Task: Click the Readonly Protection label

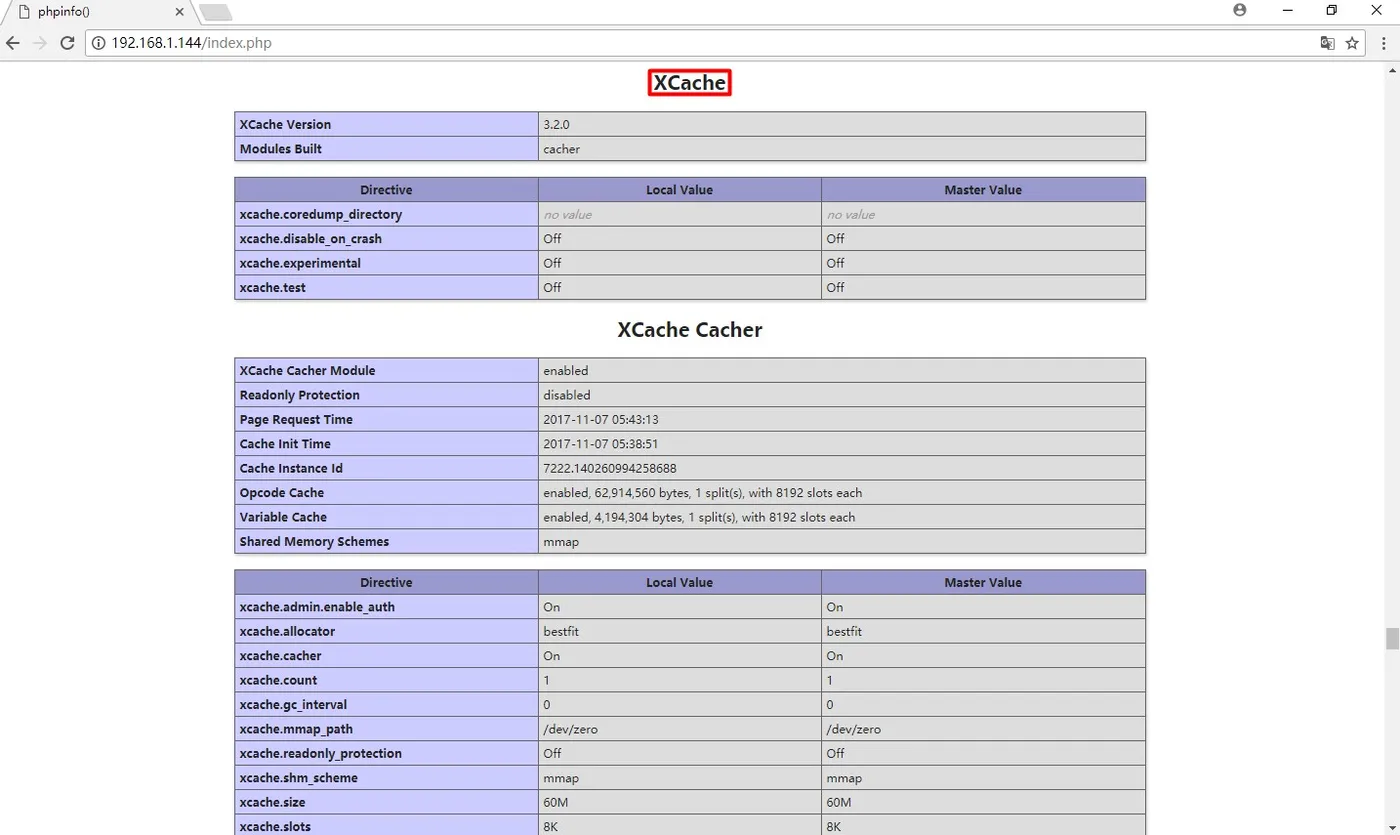Action: point(299,395)
